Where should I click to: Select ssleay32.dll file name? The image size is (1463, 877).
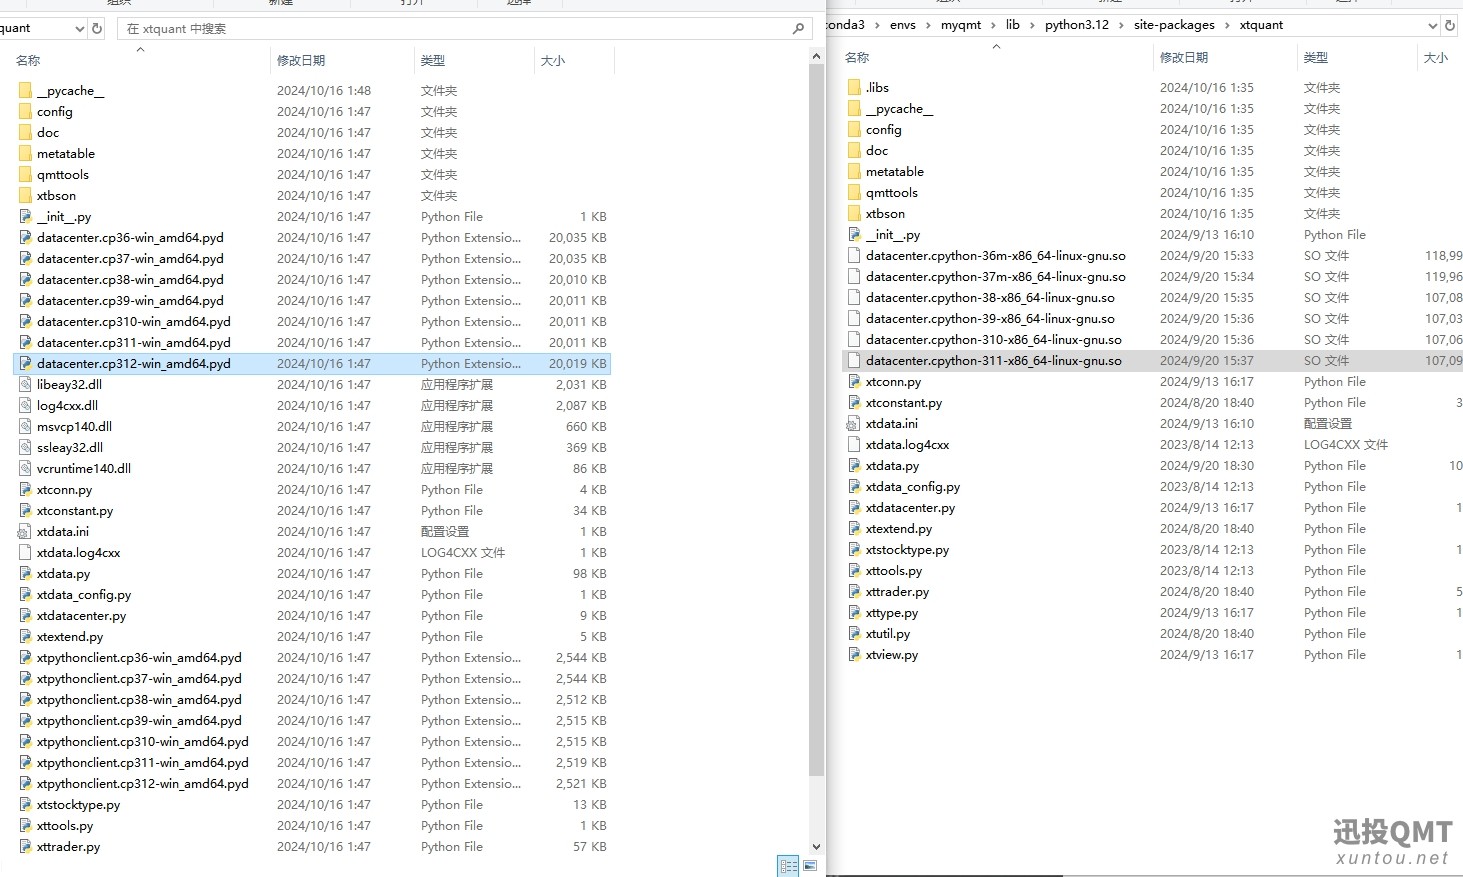pyautogui.click(x=70, y=447)
